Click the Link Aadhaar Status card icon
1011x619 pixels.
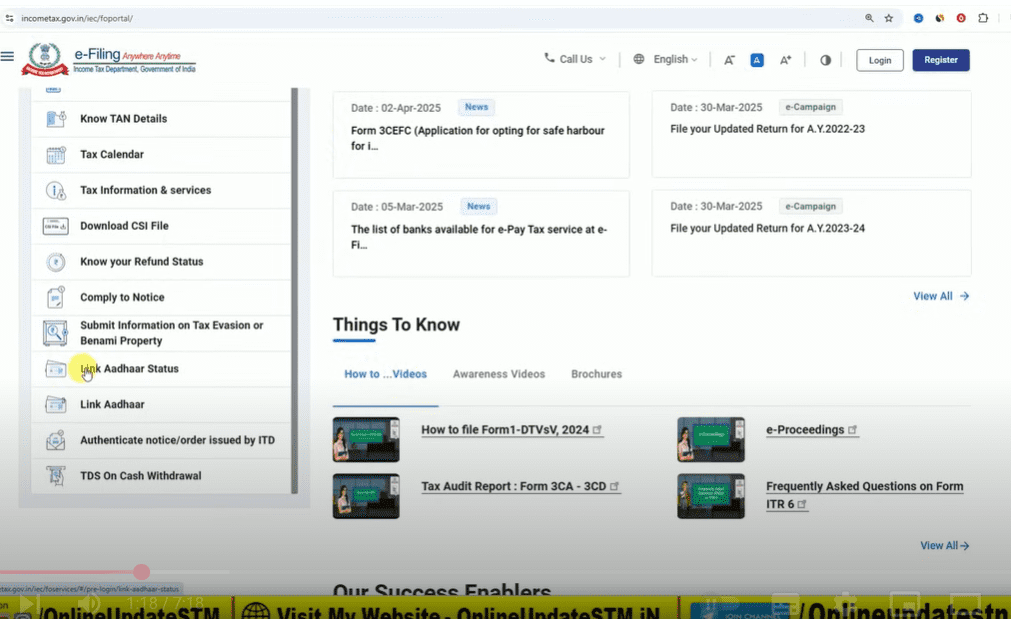pos(55,369)
